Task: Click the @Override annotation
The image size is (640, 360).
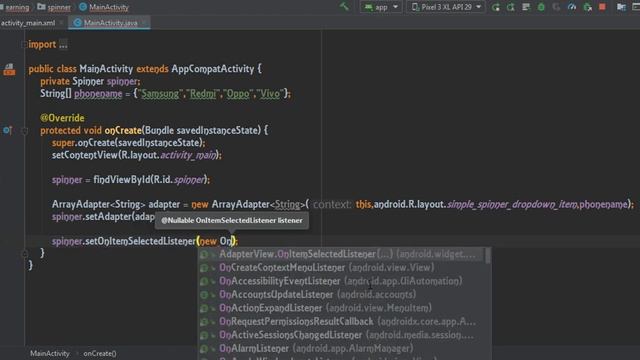Action: click(62, 118)
